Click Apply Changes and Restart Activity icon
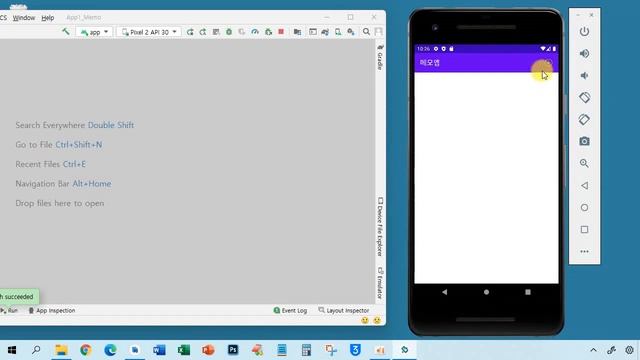Image resolution: width=640 pixels, height=360 pixels. 203,32
